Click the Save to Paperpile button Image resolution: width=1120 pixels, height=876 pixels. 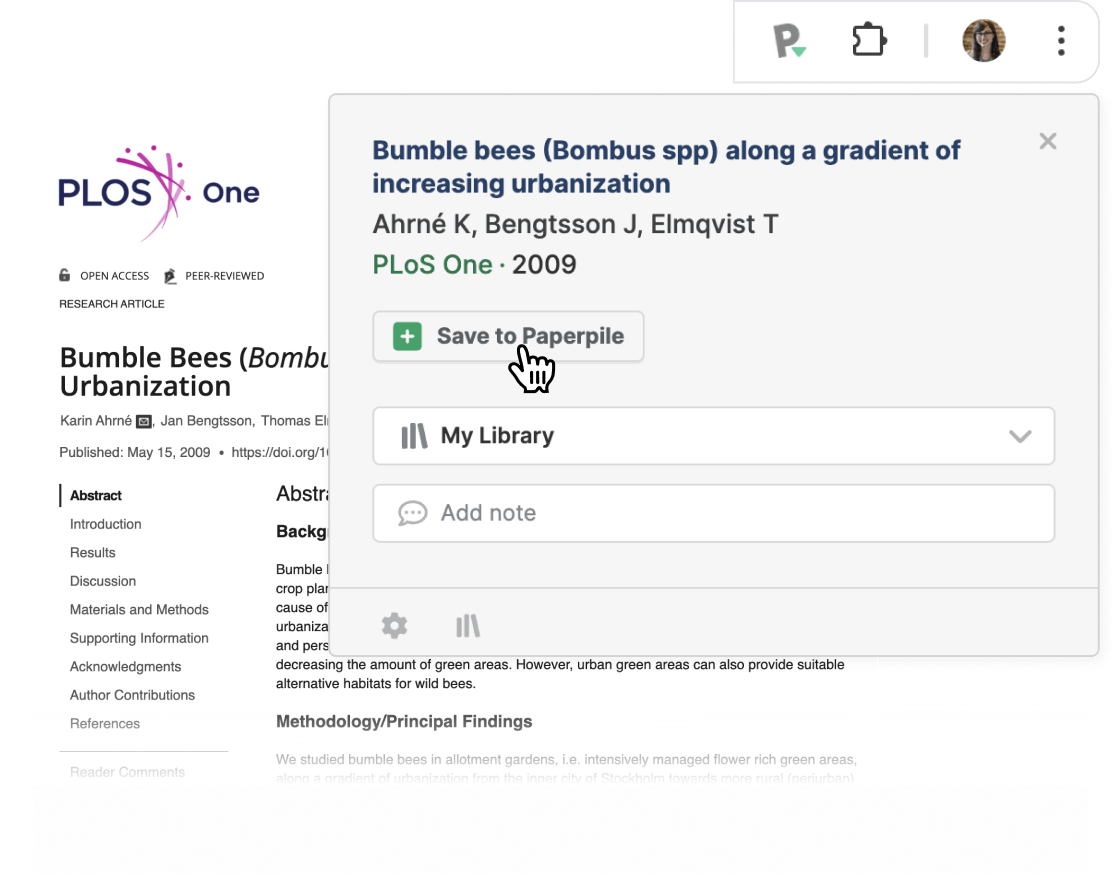coord(508,336)
